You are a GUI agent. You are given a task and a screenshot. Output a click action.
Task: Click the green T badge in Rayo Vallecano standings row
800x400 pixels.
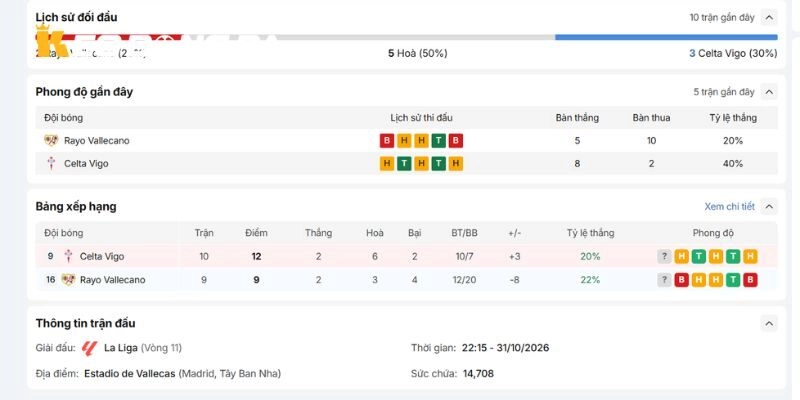pyautogui.click(x=733, y=280)
